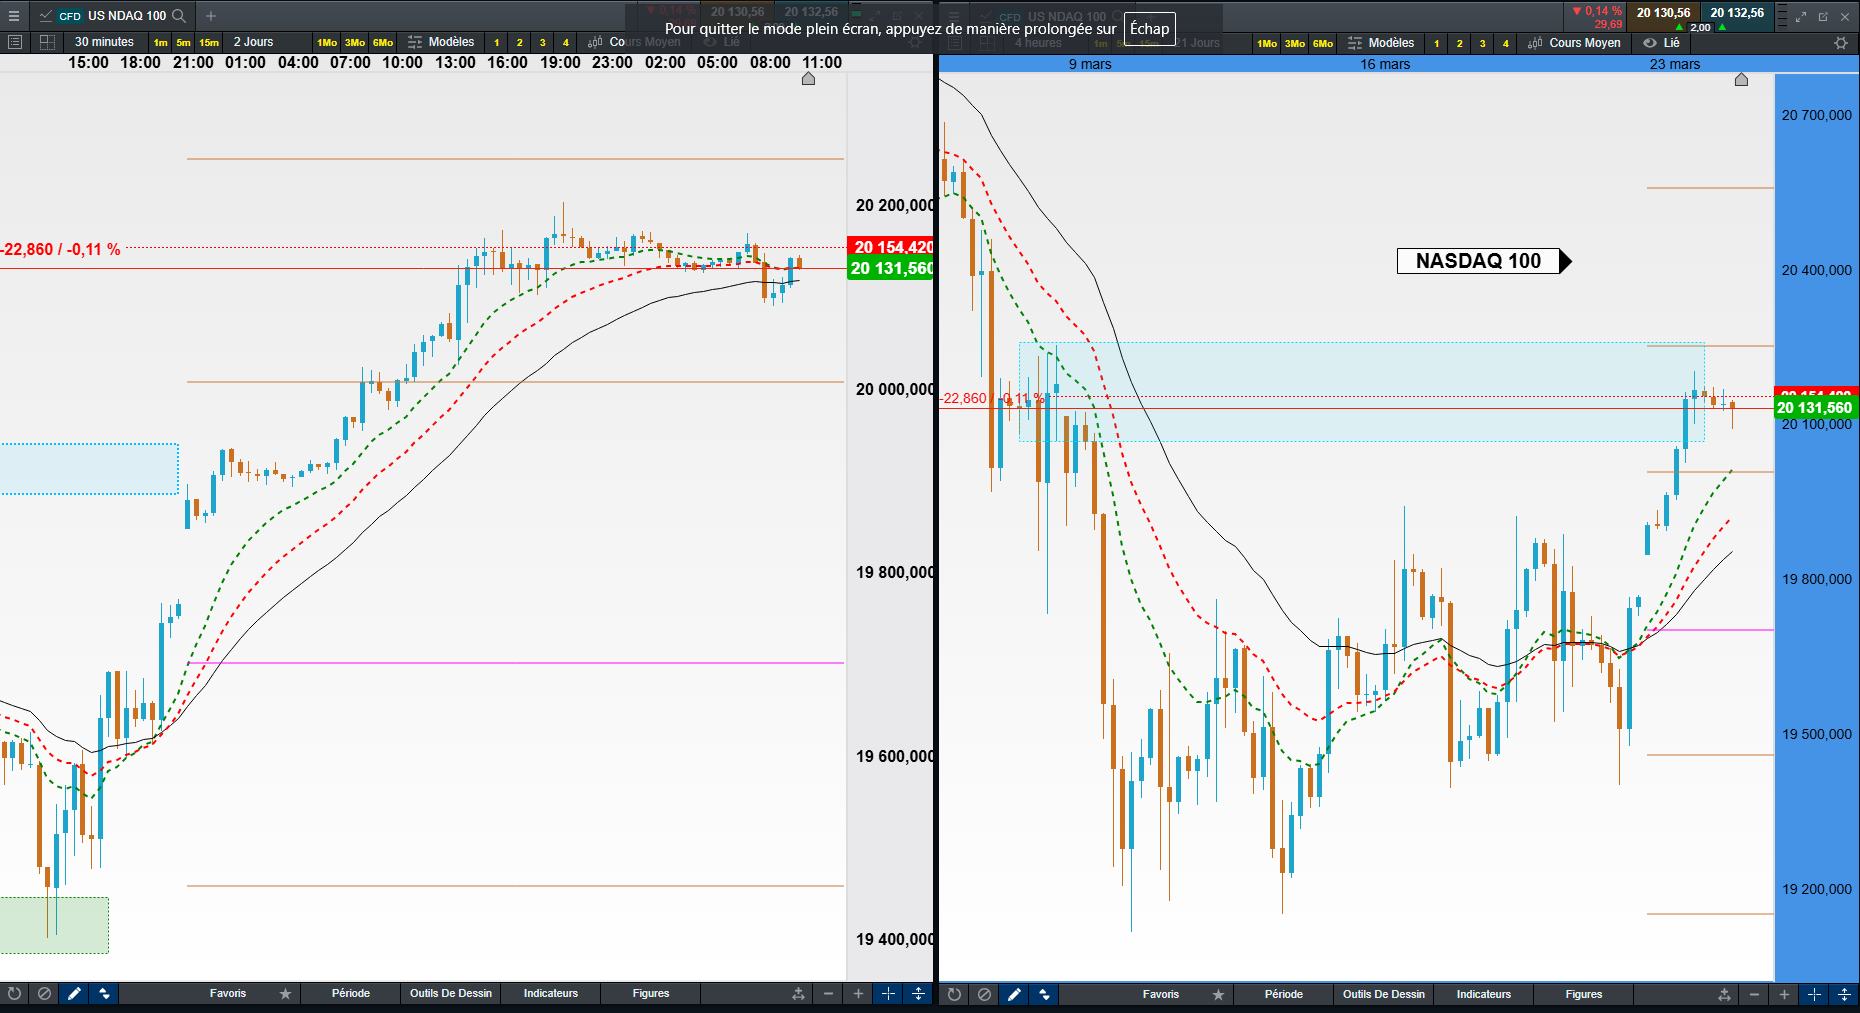Open the Modèles dropdown in left chart

441,42
